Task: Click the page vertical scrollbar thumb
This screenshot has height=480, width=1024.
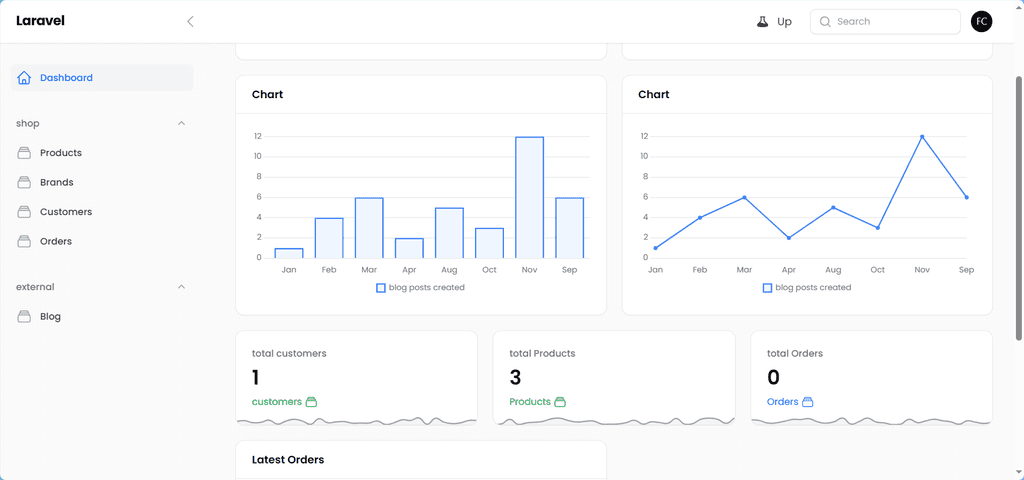Action: click(x=1019, y=208)
